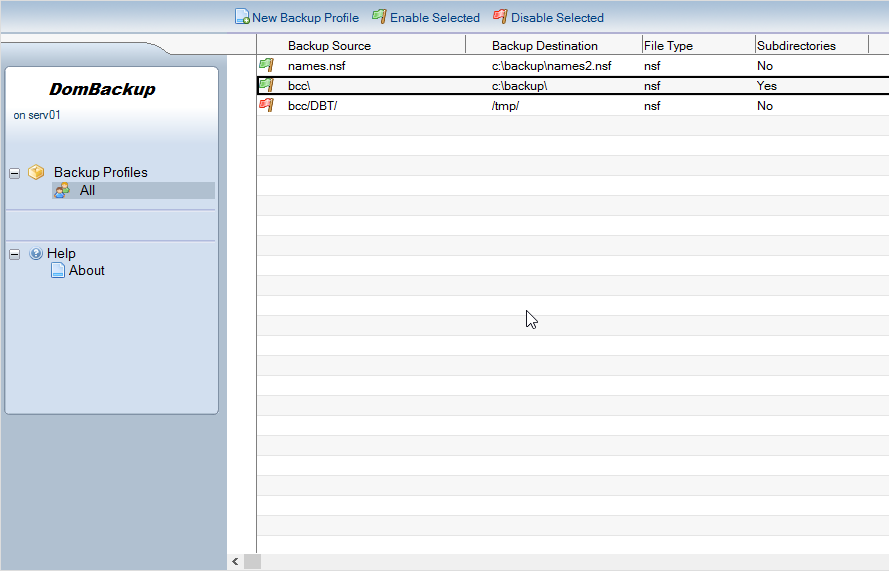This screenshot has height=571, width=889.
Task: Click the About document icon
Action: click(x=58, y=271)
